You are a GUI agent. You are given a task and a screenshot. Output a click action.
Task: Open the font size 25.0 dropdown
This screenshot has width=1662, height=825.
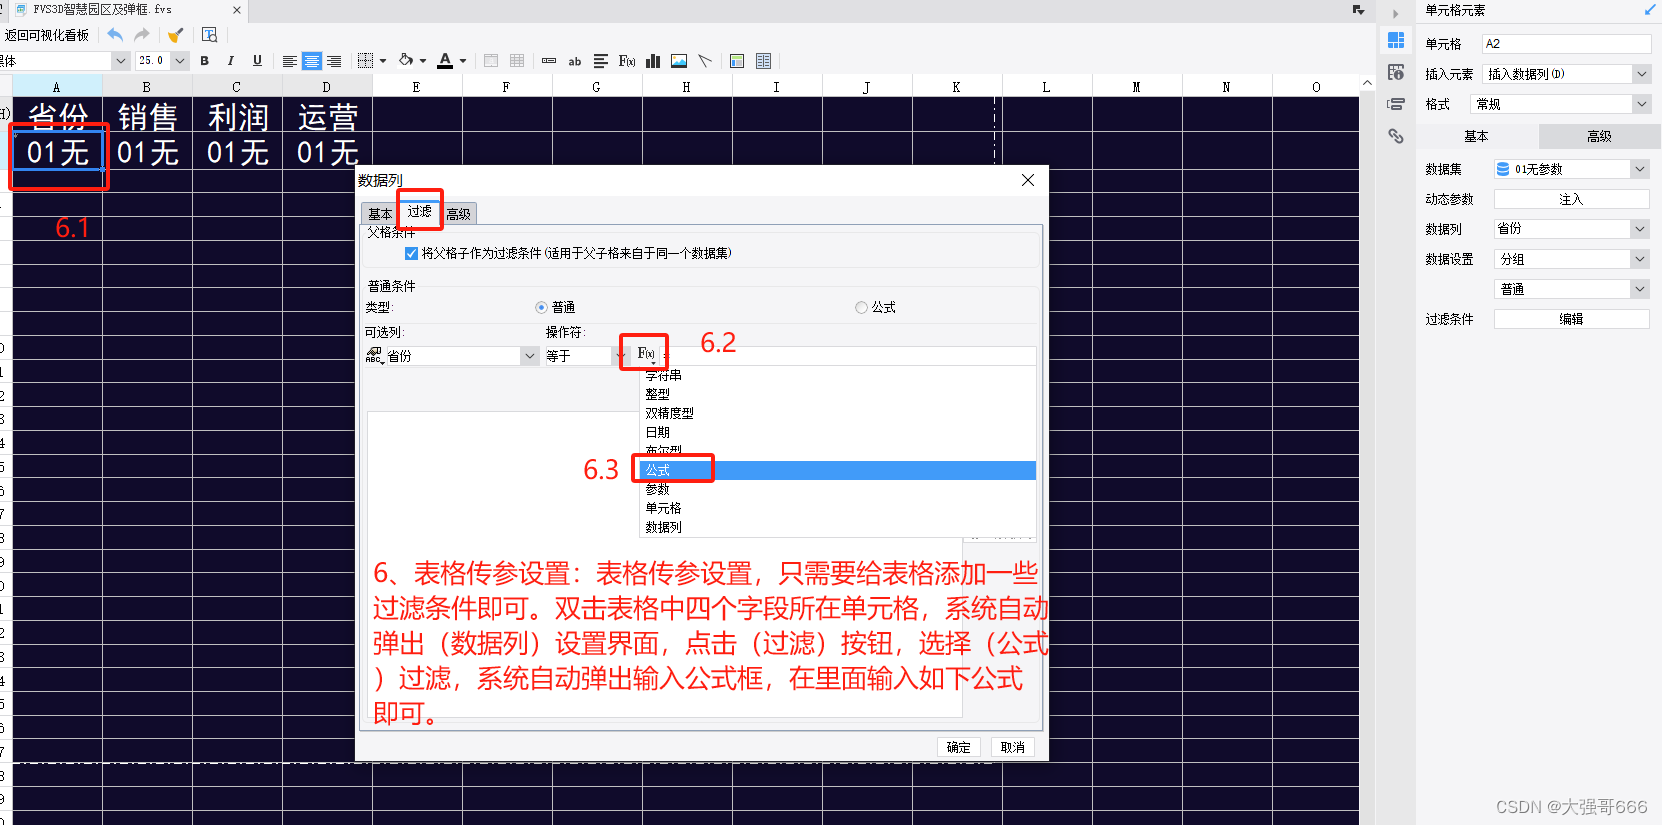tap(180, 61)
